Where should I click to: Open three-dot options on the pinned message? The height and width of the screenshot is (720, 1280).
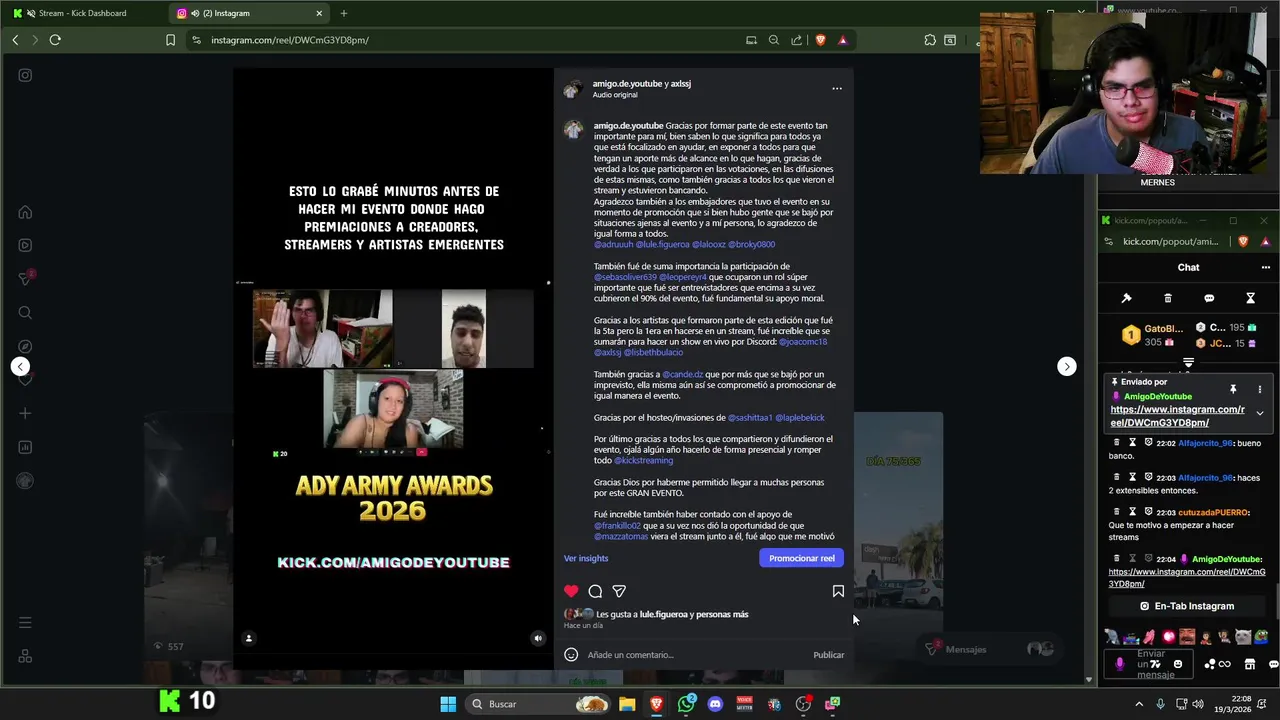(1260, 389)
